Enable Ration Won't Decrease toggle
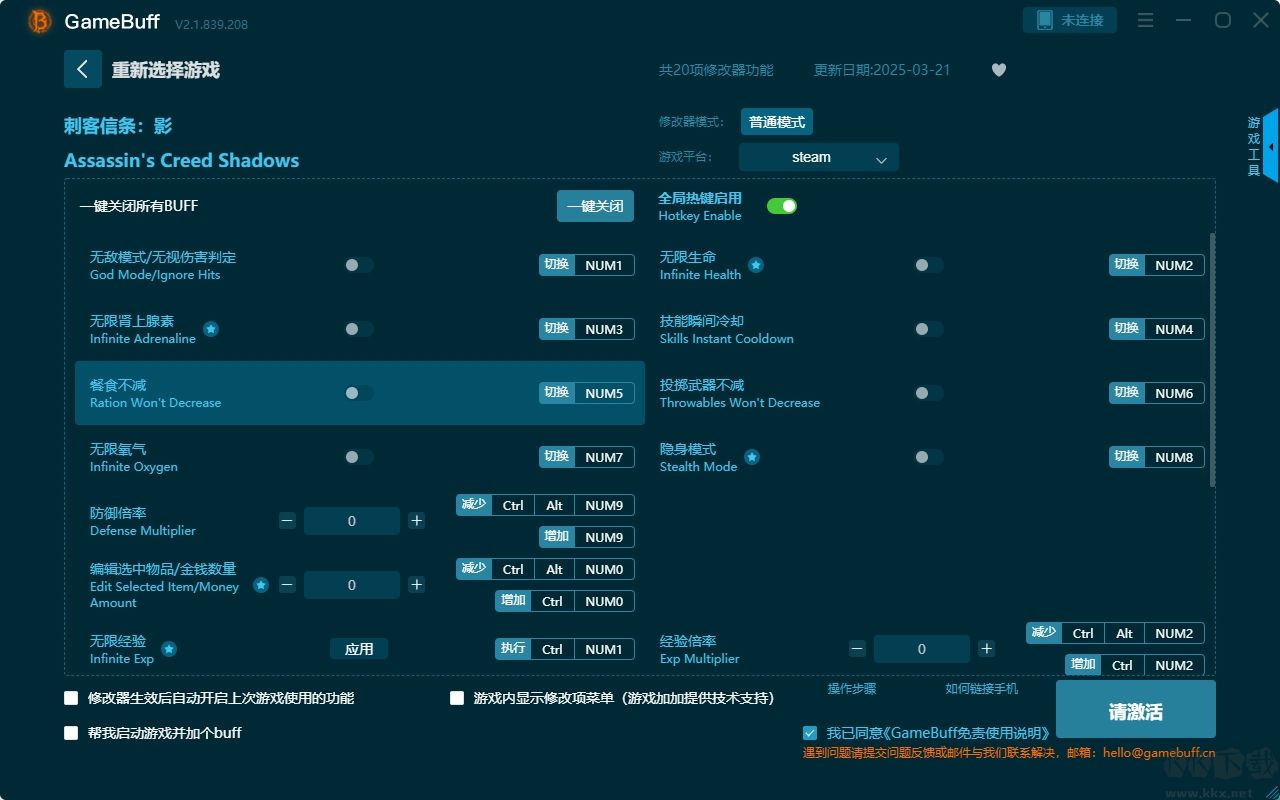 pos(359,393)
